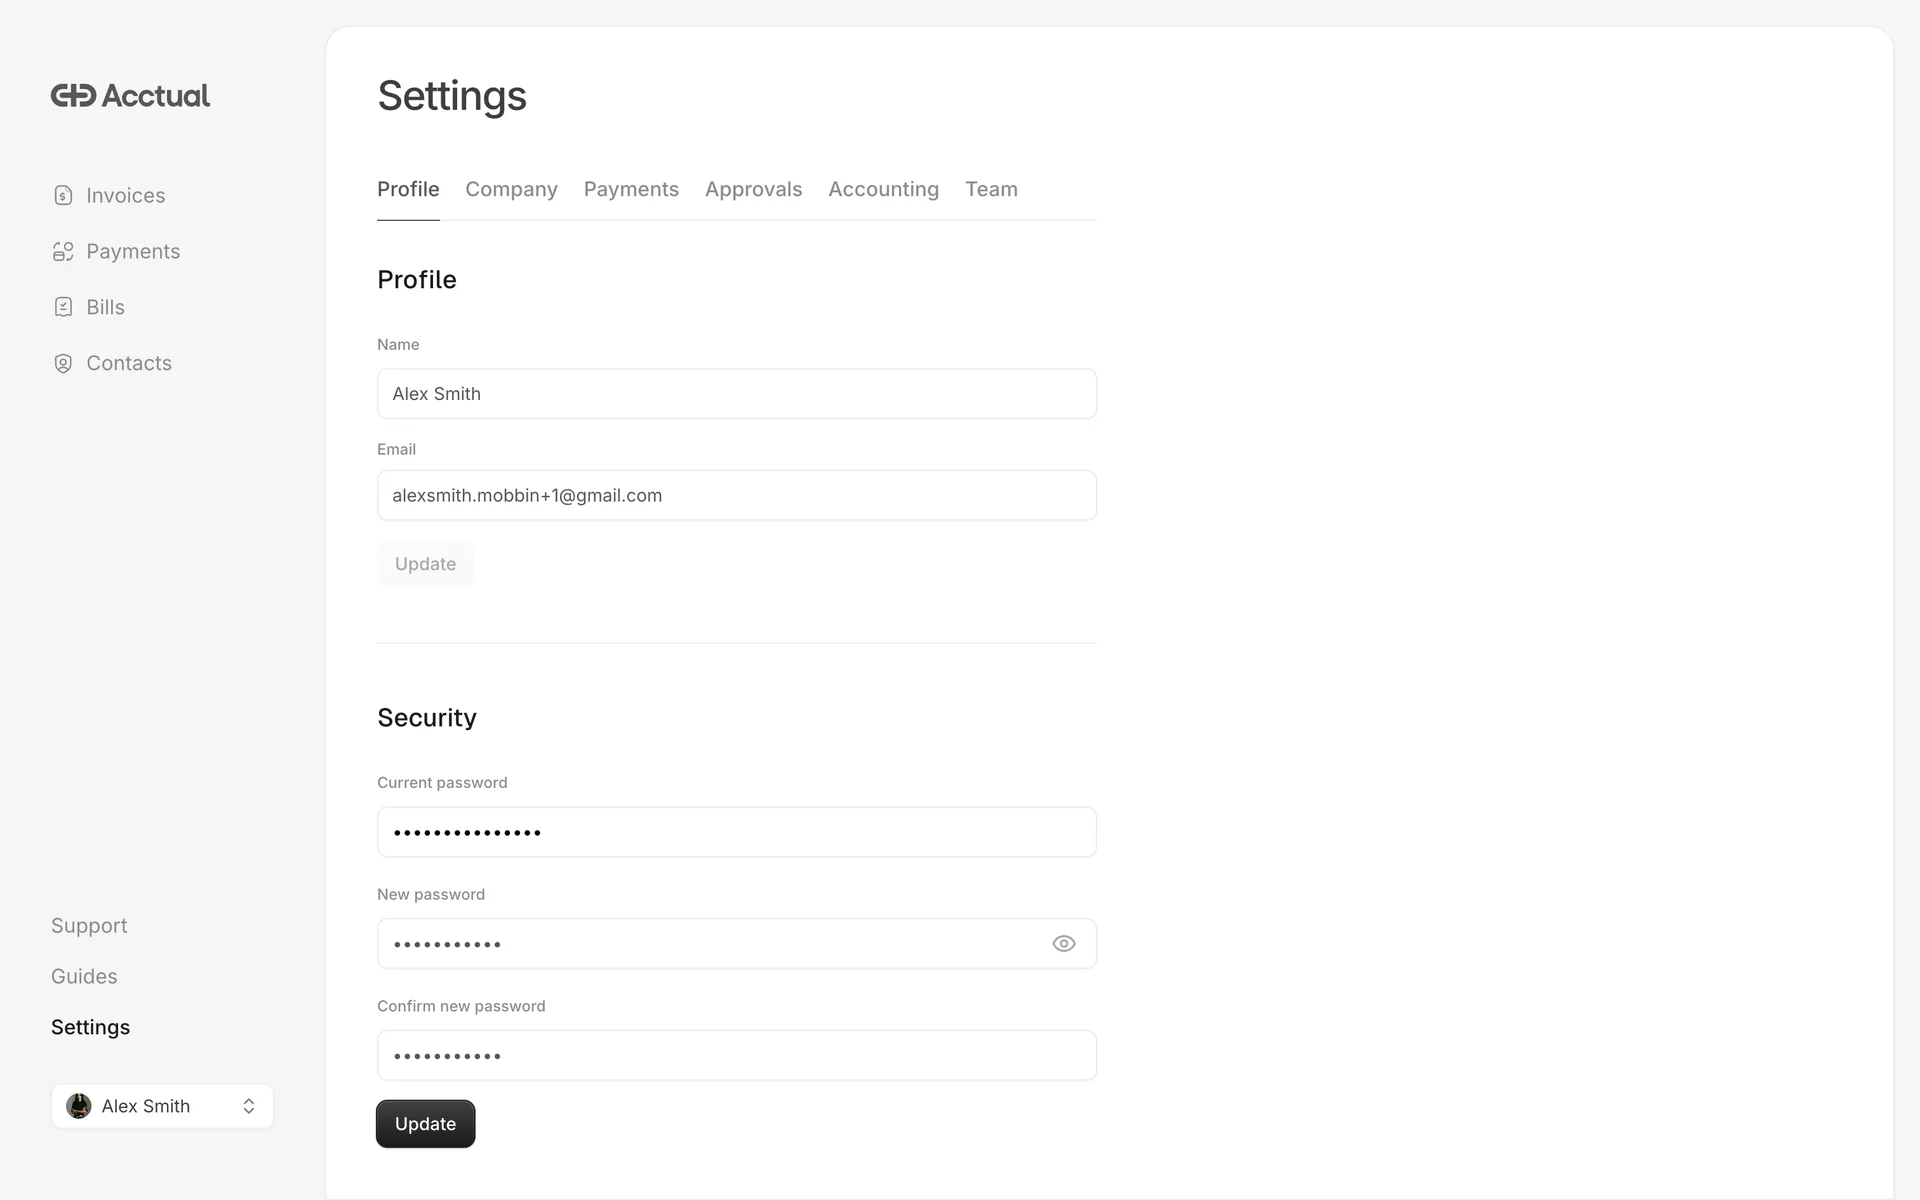Go to the Accounting tab
Screen dimensions: 1920x1200
(883, 189)
